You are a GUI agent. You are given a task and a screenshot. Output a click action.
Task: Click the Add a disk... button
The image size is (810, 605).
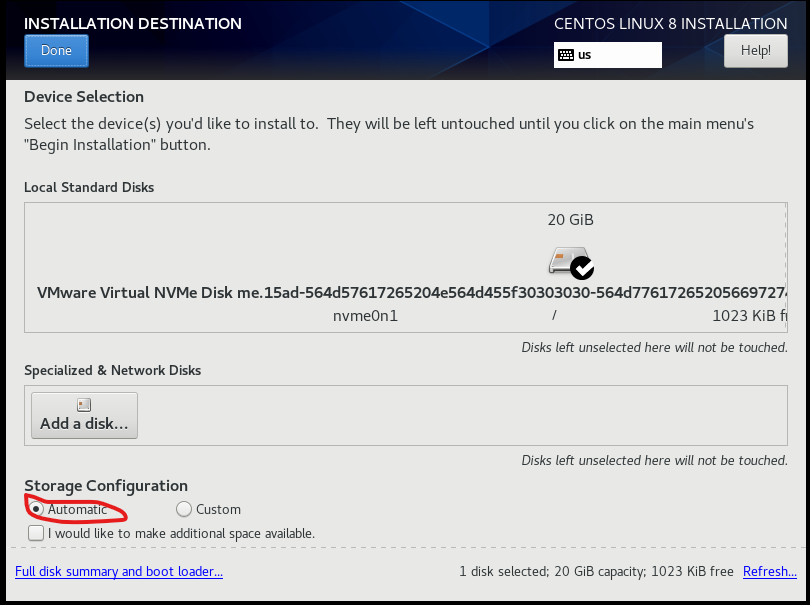84,415
